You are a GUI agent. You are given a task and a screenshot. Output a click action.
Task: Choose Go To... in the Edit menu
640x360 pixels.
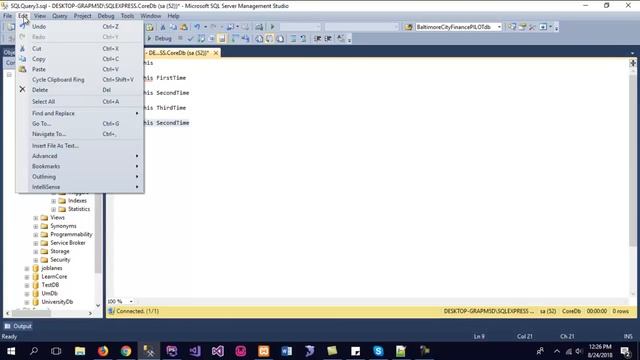pos(80,123)
